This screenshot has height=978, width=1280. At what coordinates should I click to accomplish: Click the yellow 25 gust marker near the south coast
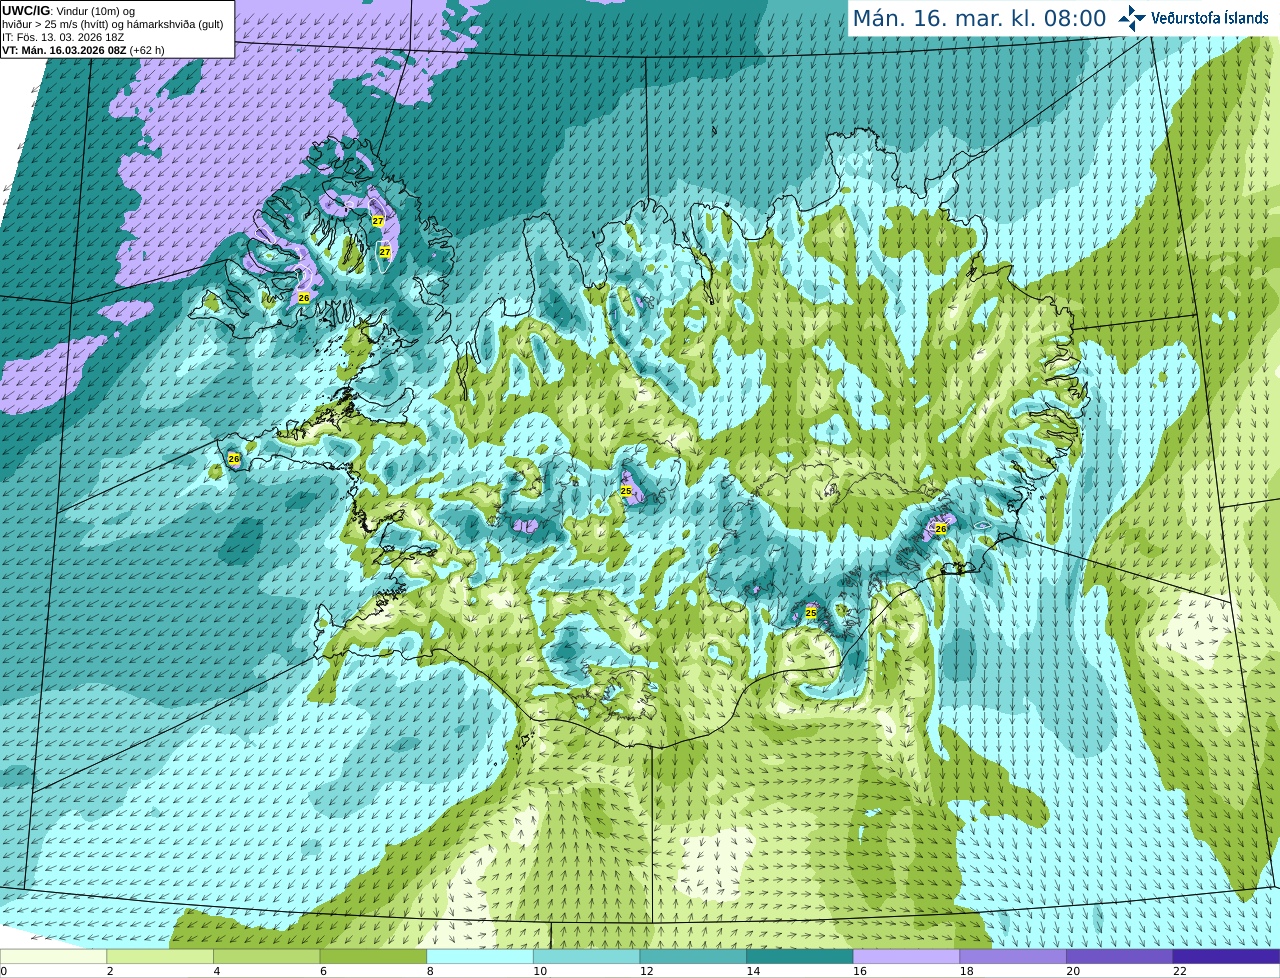[811, 613]
